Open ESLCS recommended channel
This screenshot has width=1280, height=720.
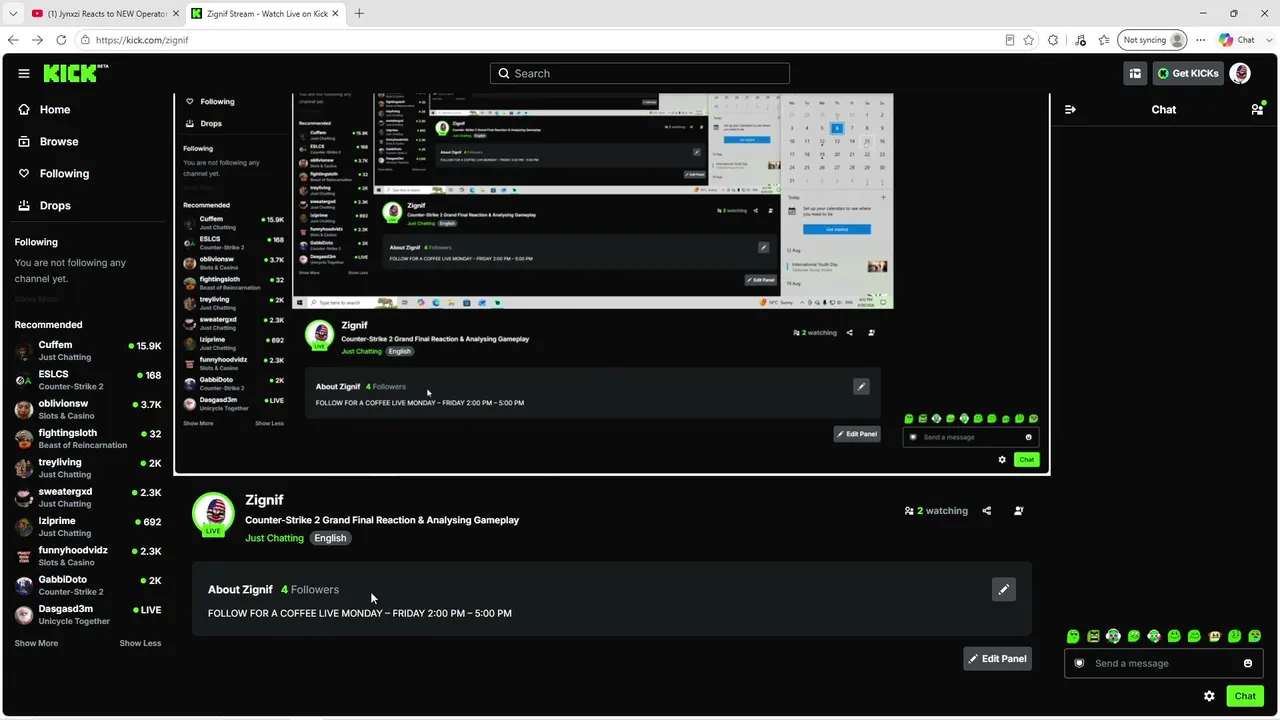click(x=88, y=380)
